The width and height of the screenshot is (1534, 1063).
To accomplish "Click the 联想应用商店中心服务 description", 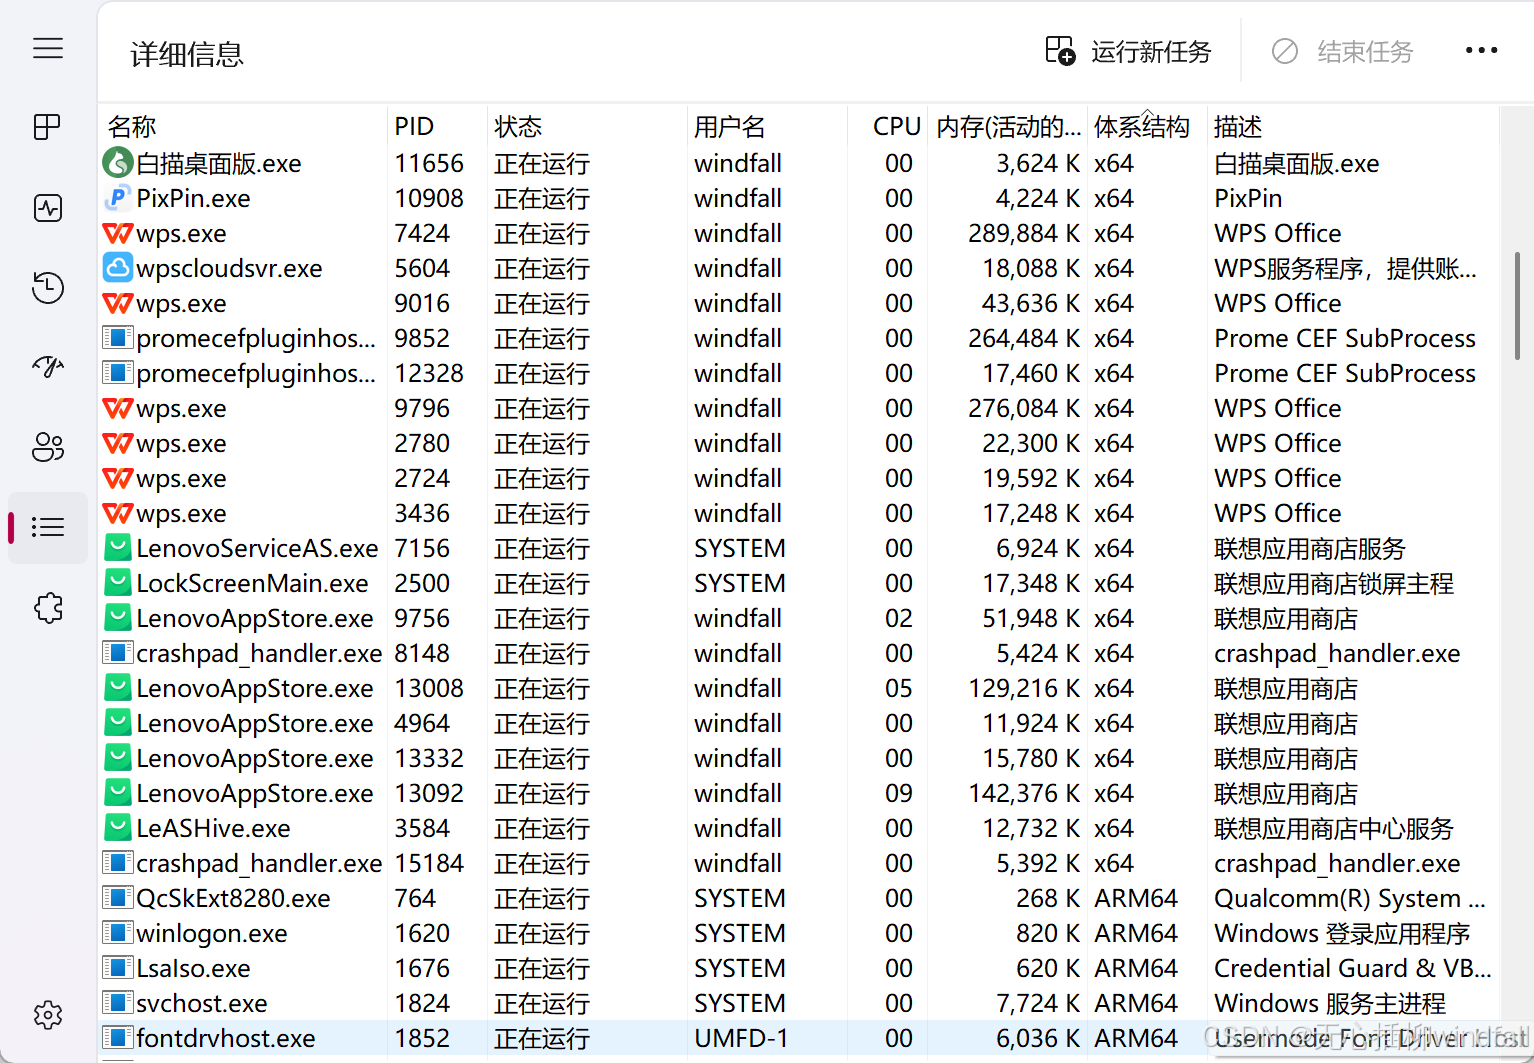I will pos(1334,828).
